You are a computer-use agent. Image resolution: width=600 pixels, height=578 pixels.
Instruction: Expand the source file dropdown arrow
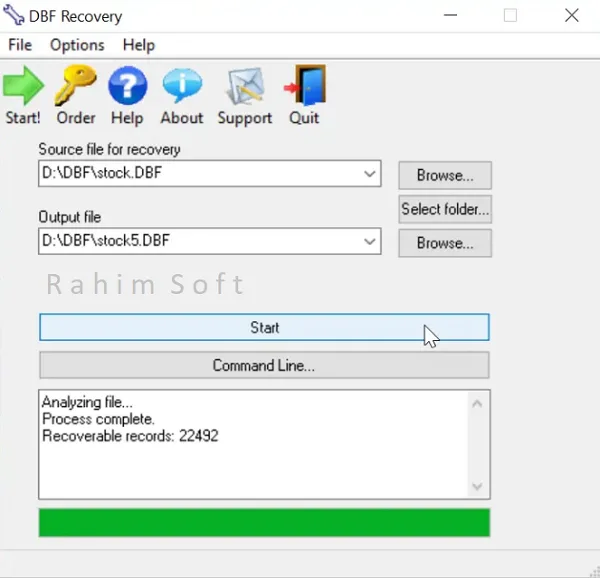click(369, 174)
